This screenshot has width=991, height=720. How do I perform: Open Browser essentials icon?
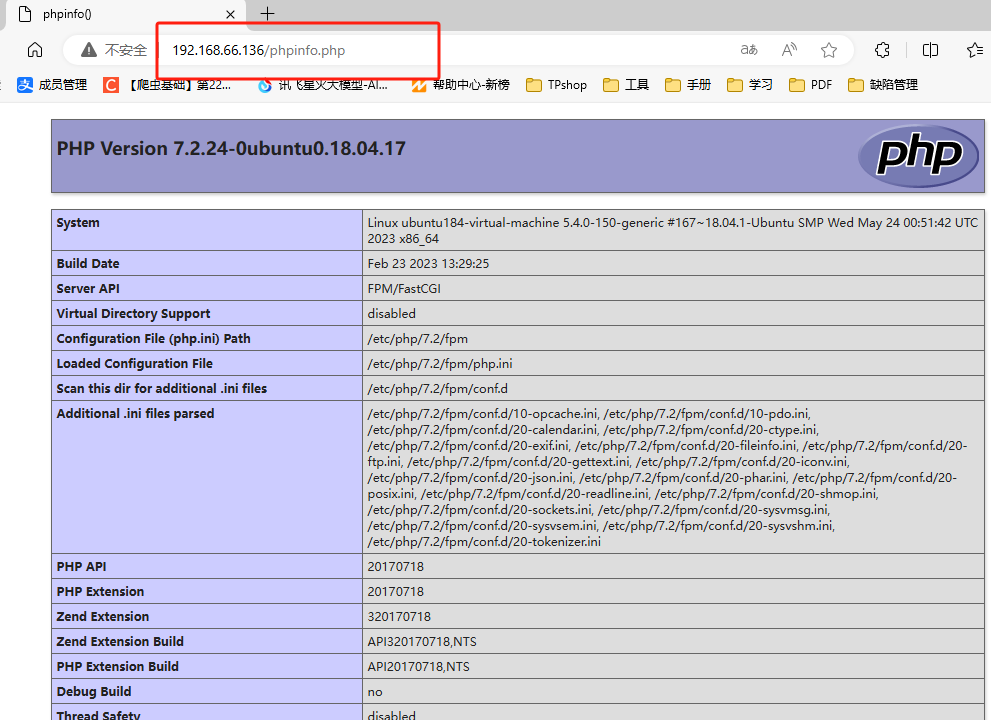coord(883,49)
